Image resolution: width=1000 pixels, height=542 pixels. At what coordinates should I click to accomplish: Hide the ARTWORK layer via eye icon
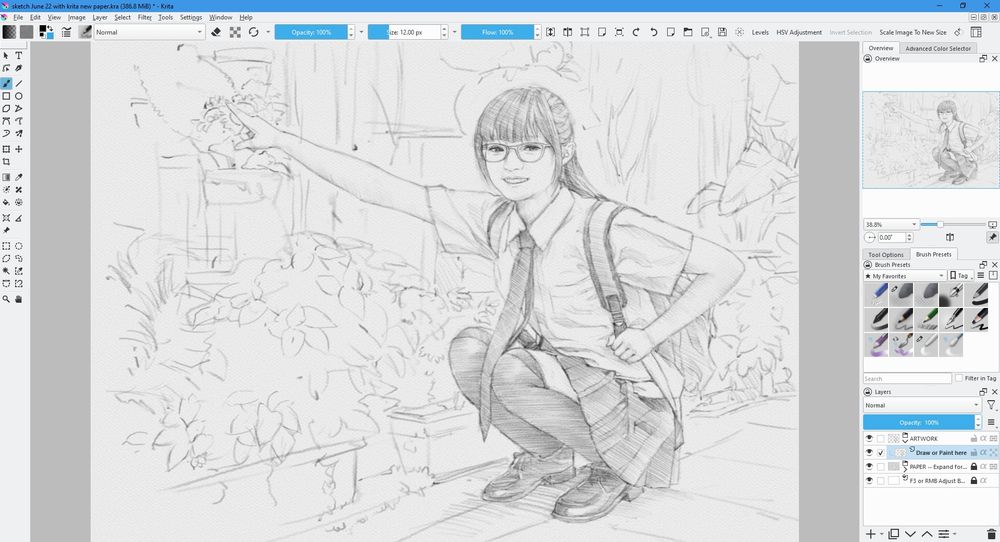[869, 439]
